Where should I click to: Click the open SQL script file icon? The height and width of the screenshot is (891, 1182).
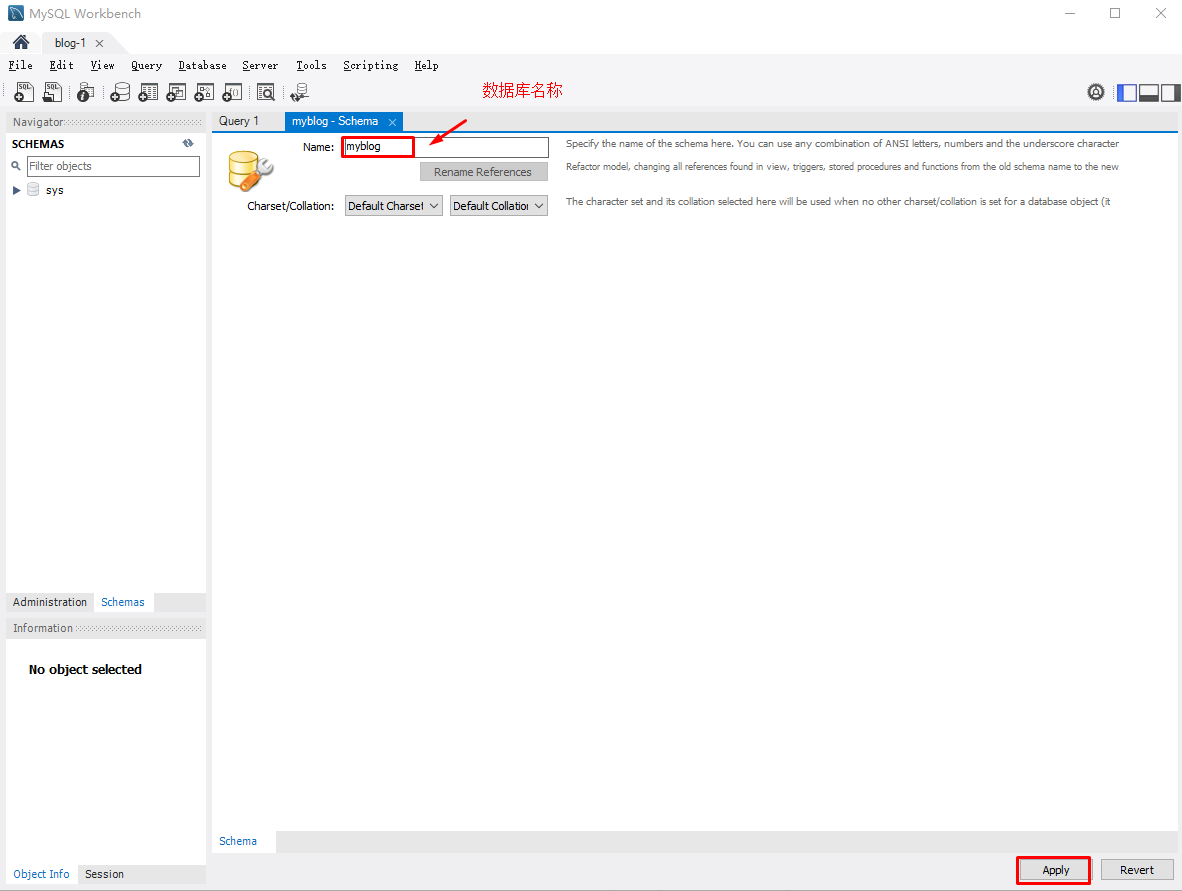[53, 92]
